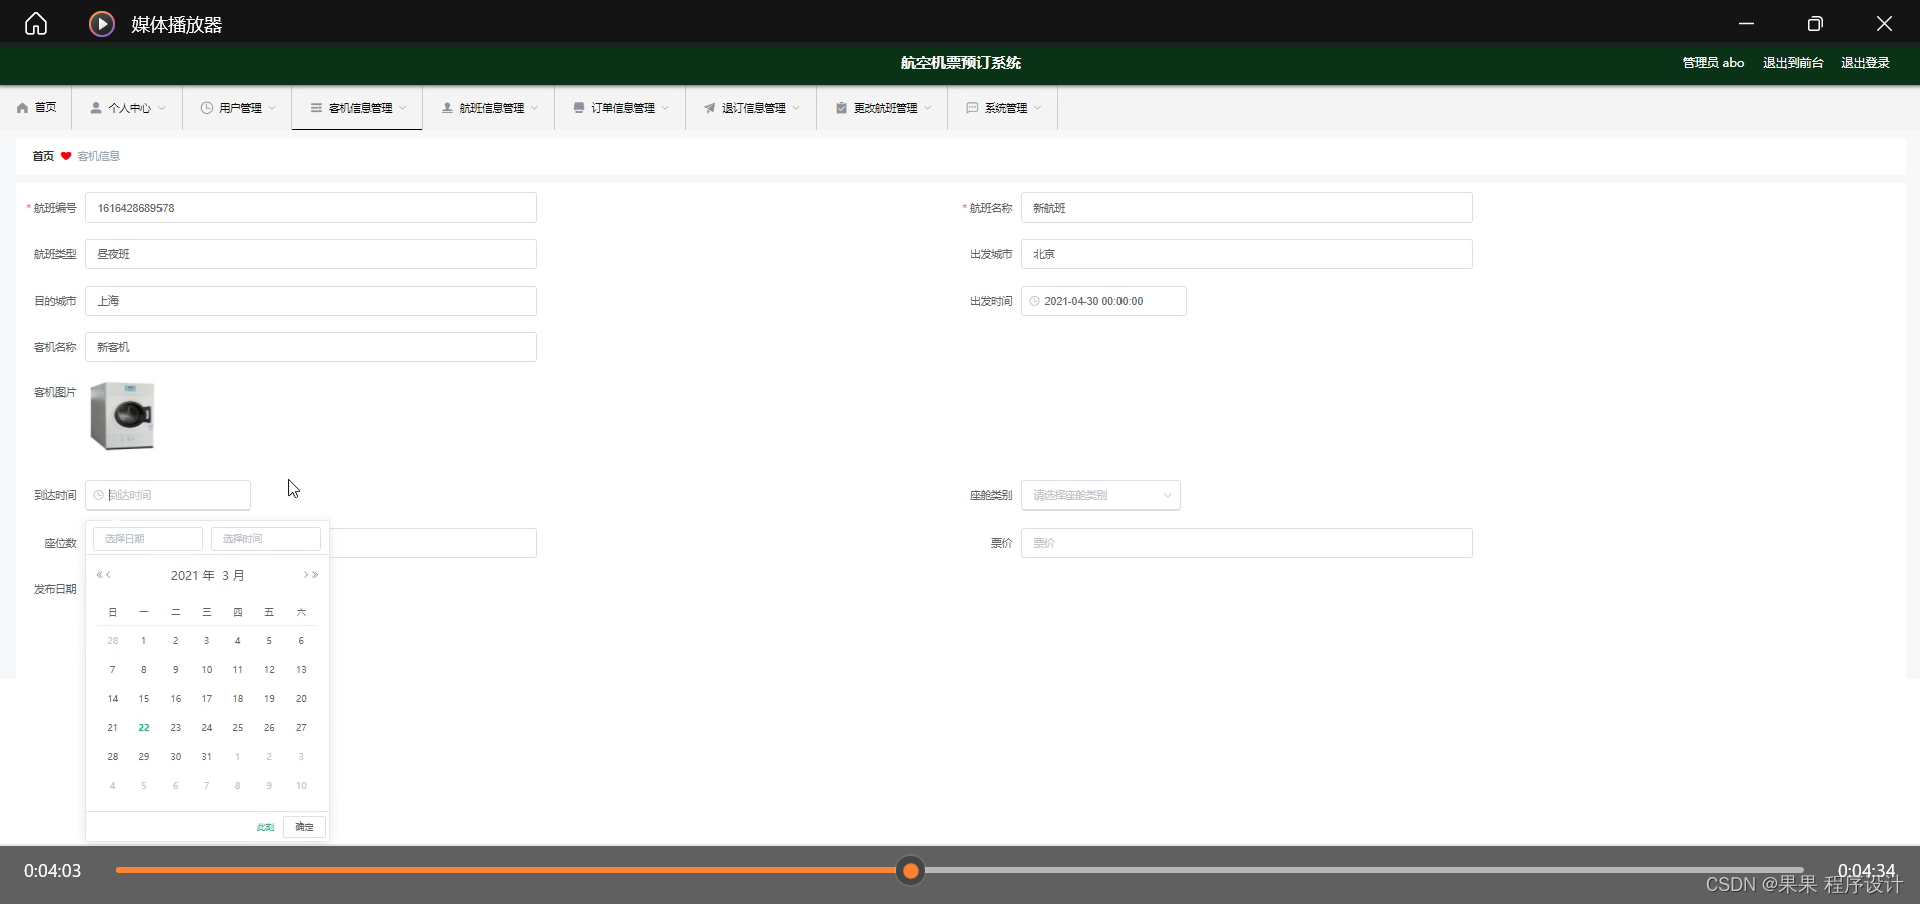Click the media player home icon
The image size is (1920, 904).
pyautogui.click(x=36, y=24)
